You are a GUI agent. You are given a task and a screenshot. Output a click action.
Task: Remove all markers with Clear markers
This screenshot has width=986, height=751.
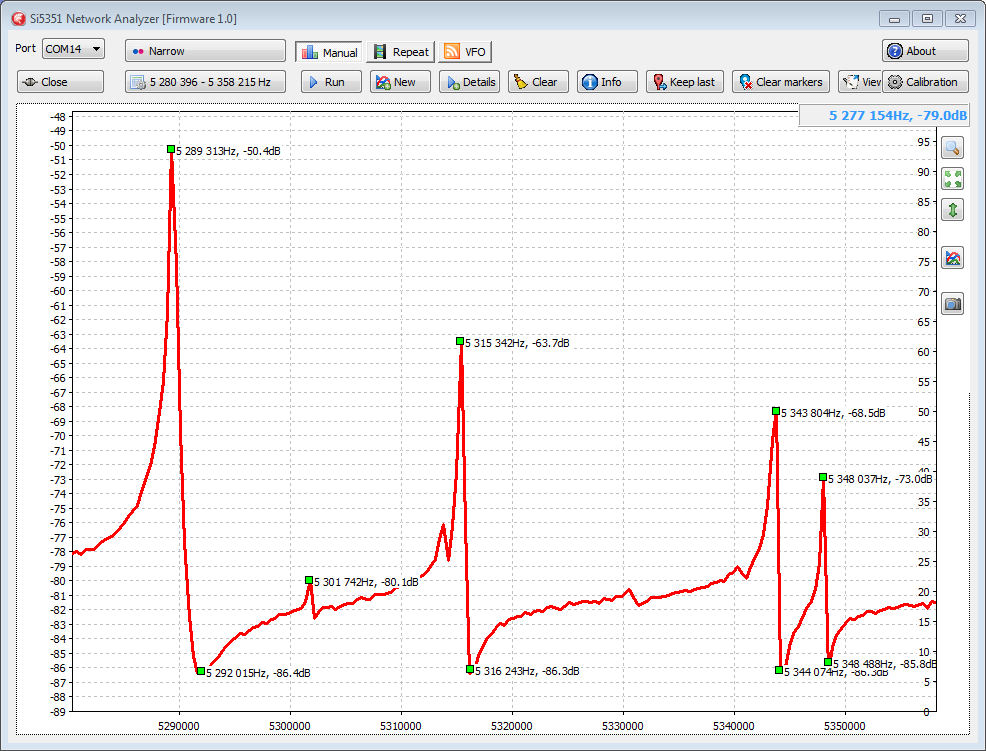tap(780, 82)
